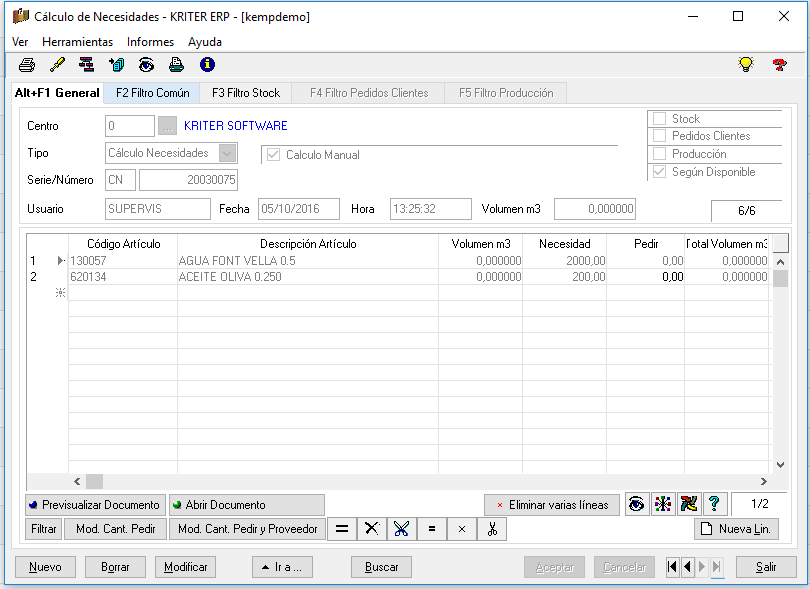Click the Mod. Cant. Pedir button
Screen dimensions: 810x589
click(x=116, y=529)
